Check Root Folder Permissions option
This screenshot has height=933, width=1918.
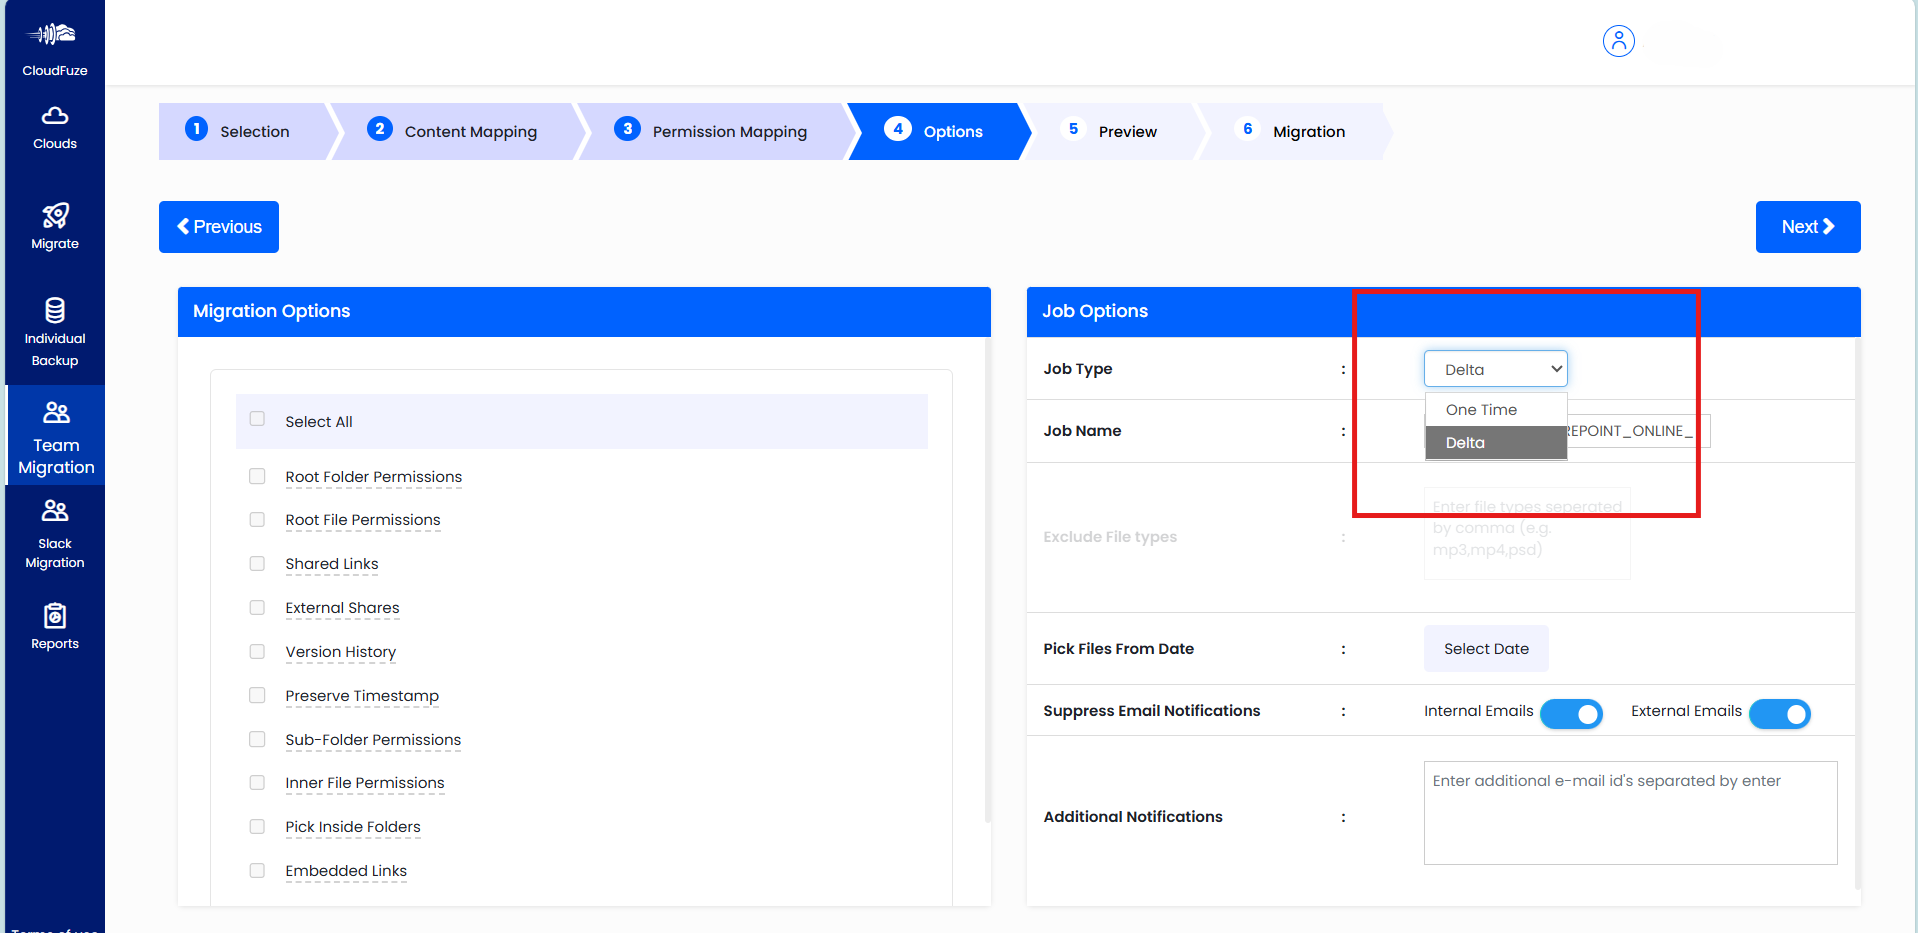(257, 476)
